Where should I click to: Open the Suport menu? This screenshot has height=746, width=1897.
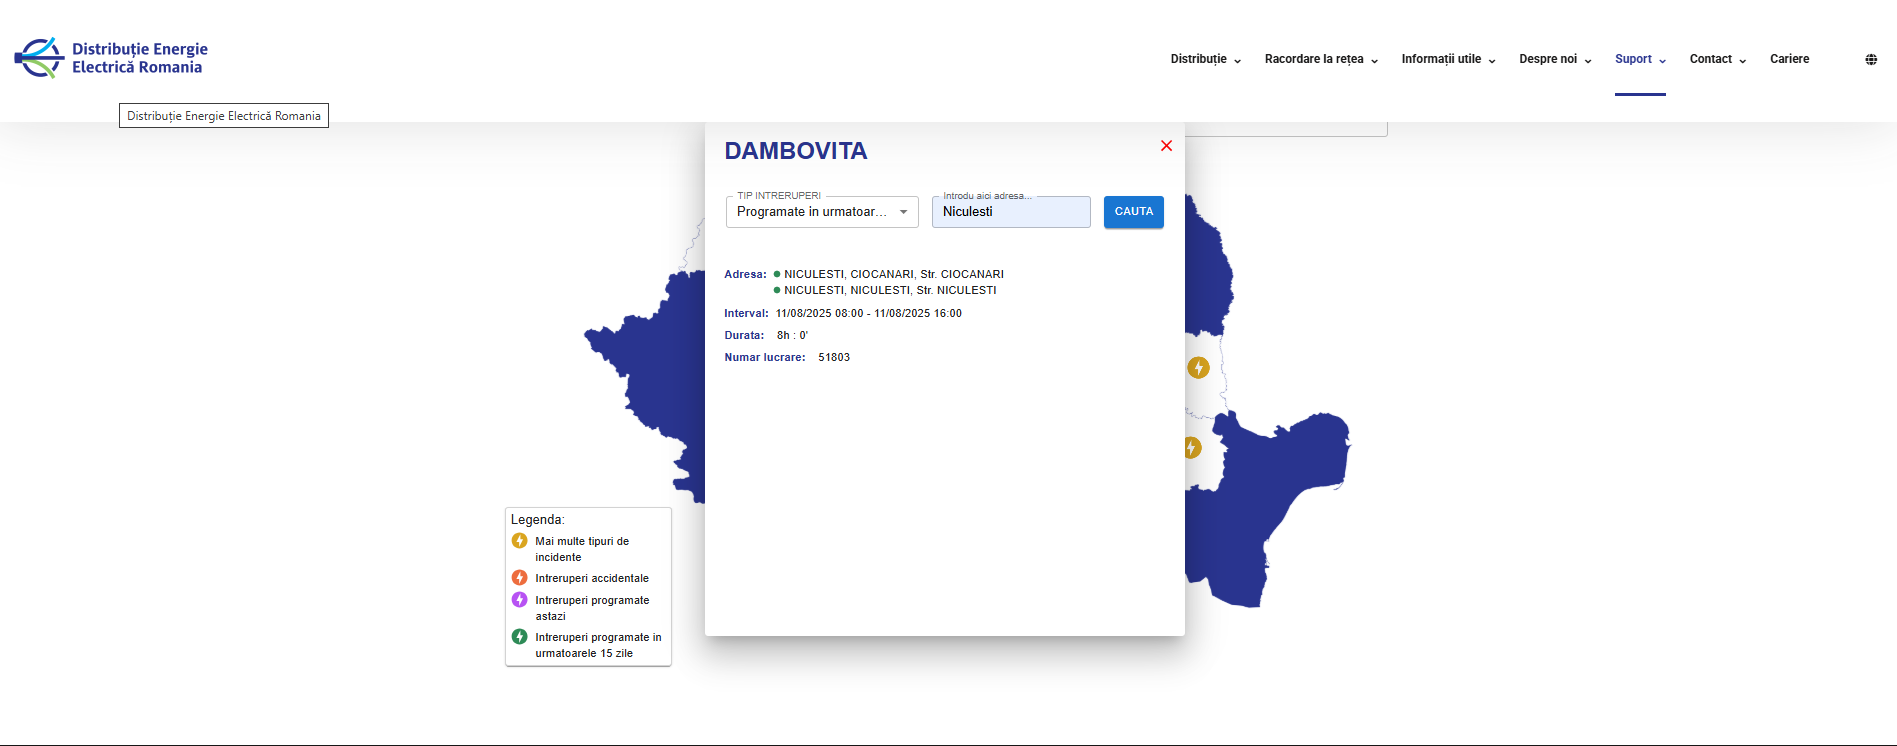1640,60
